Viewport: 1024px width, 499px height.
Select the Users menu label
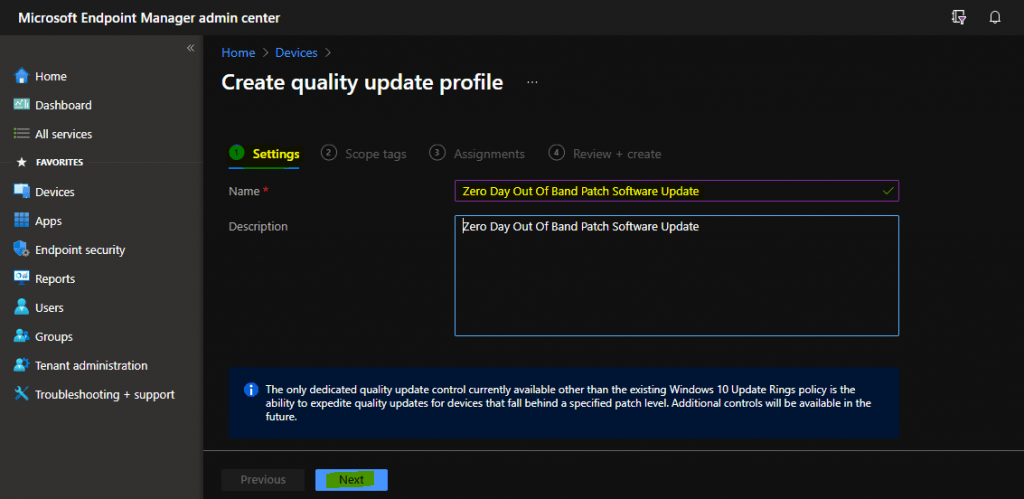[49, 308]
